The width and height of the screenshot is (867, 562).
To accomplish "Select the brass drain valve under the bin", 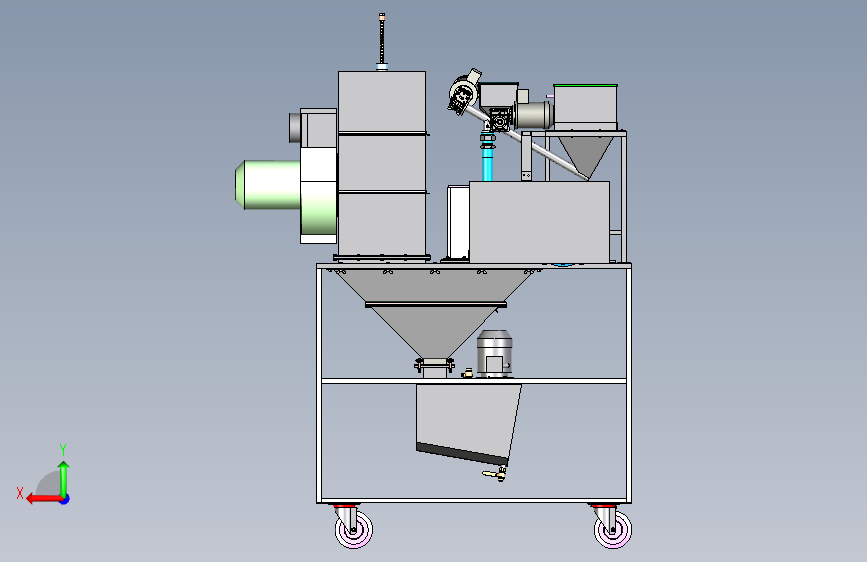I will [x=495, y=474].
